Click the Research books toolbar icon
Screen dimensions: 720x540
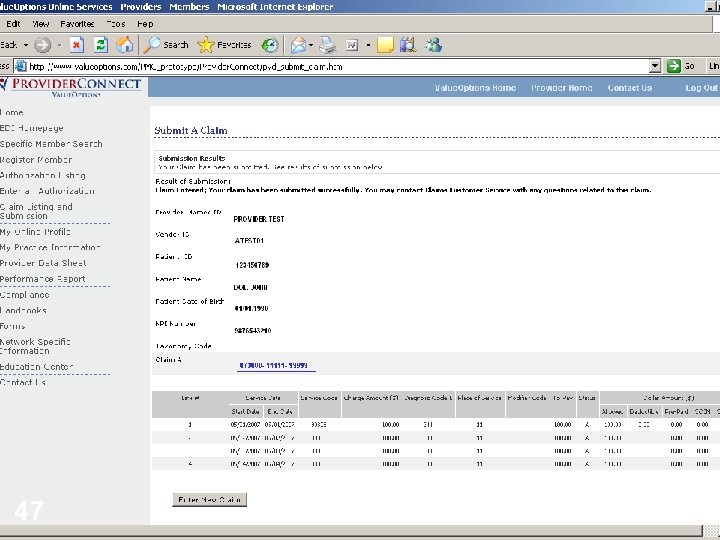(x=408, y=45)
